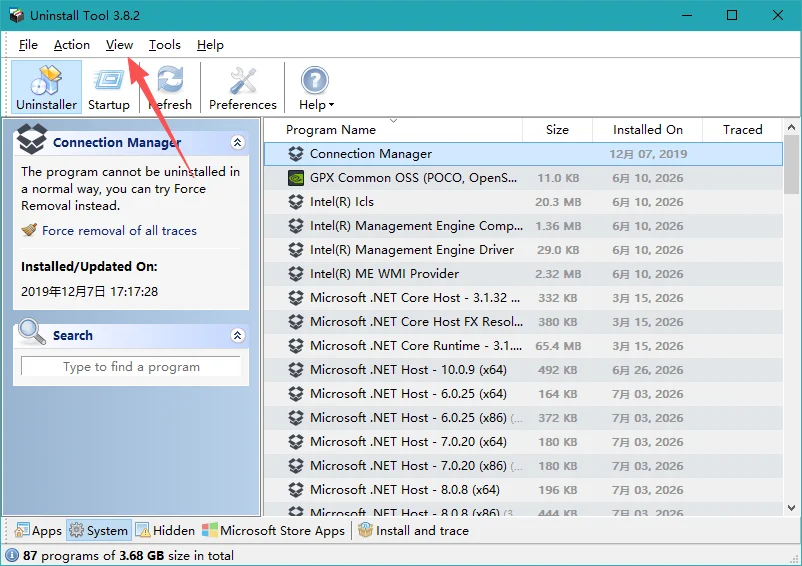Click the program list scrollbar thumb
The width and height of the screenshot is (802, 566).
[791, 165]
